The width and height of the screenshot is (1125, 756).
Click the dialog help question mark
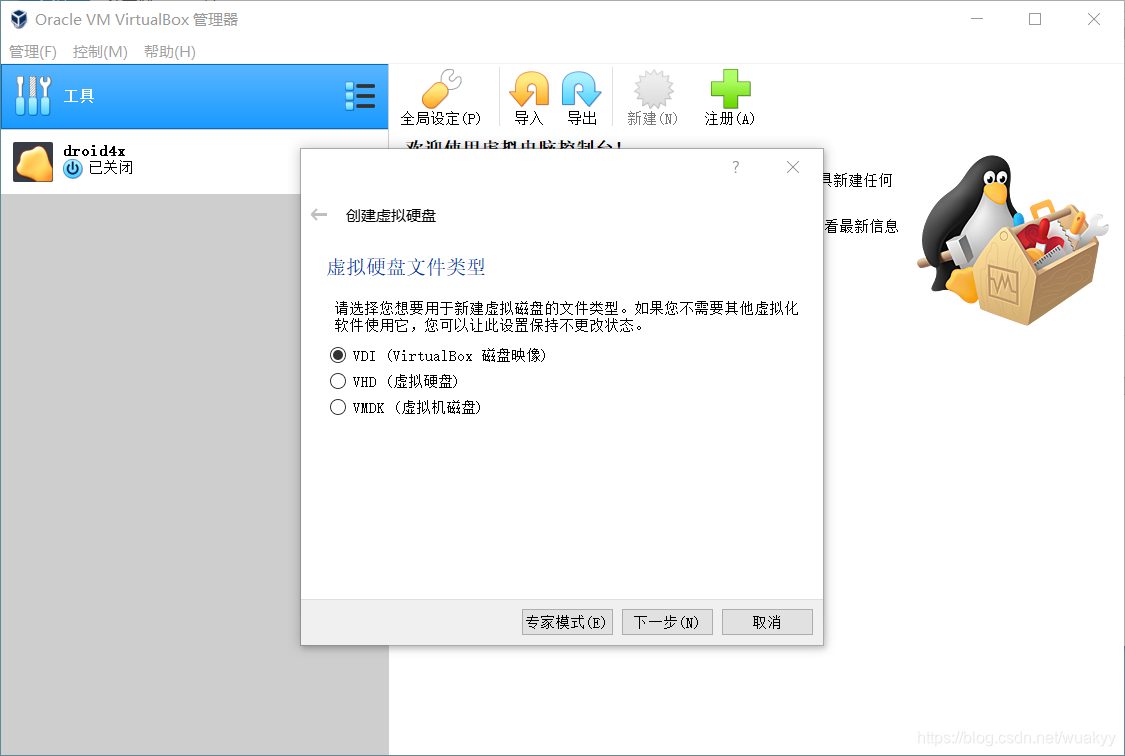point(735,167)
